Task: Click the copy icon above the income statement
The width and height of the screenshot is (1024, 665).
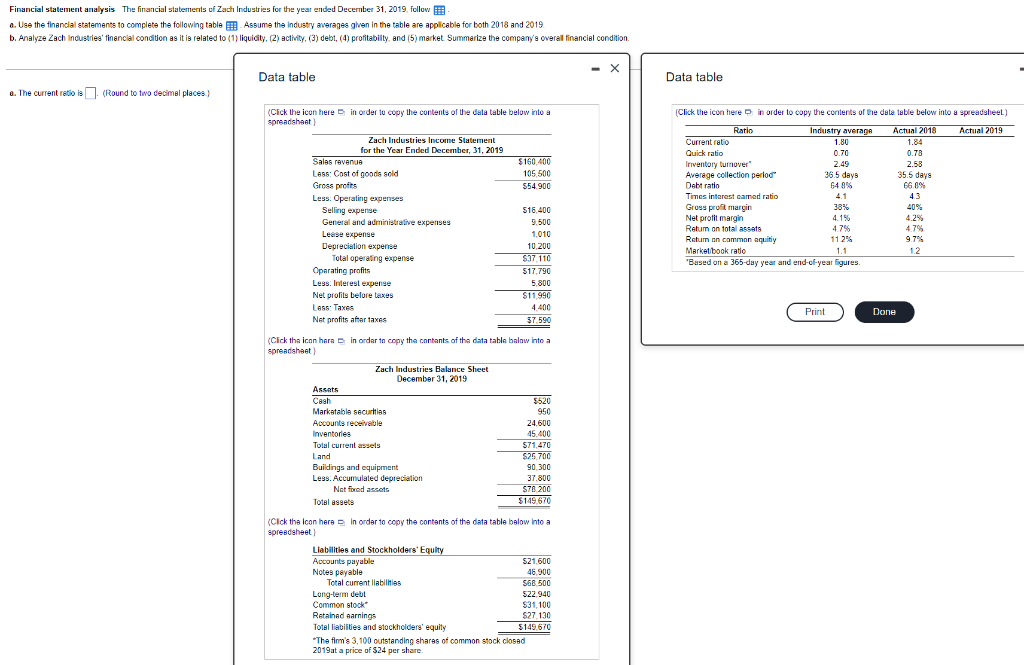Action: coord(341,110)
